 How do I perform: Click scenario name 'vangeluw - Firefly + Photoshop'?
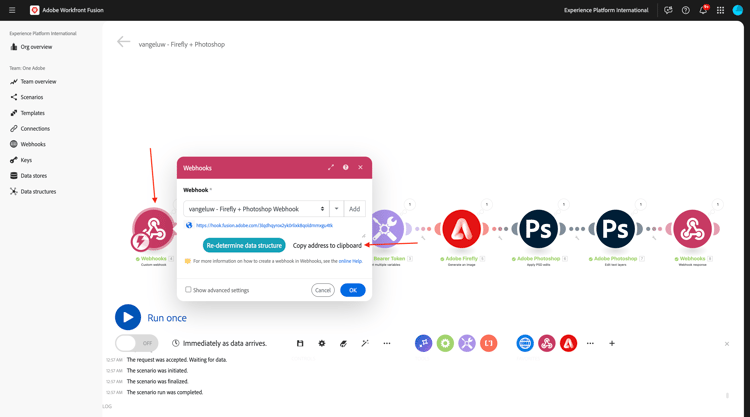click(x=181, y=44)
